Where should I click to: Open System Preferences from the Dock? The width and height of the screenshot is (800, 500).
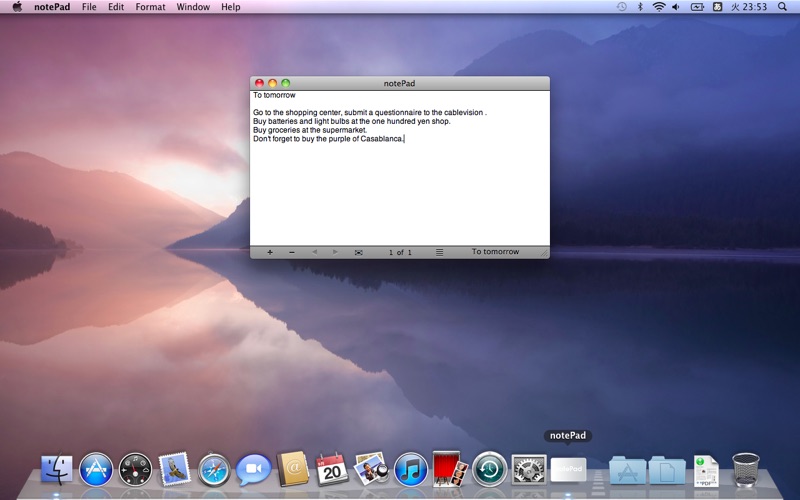point(529,469)
